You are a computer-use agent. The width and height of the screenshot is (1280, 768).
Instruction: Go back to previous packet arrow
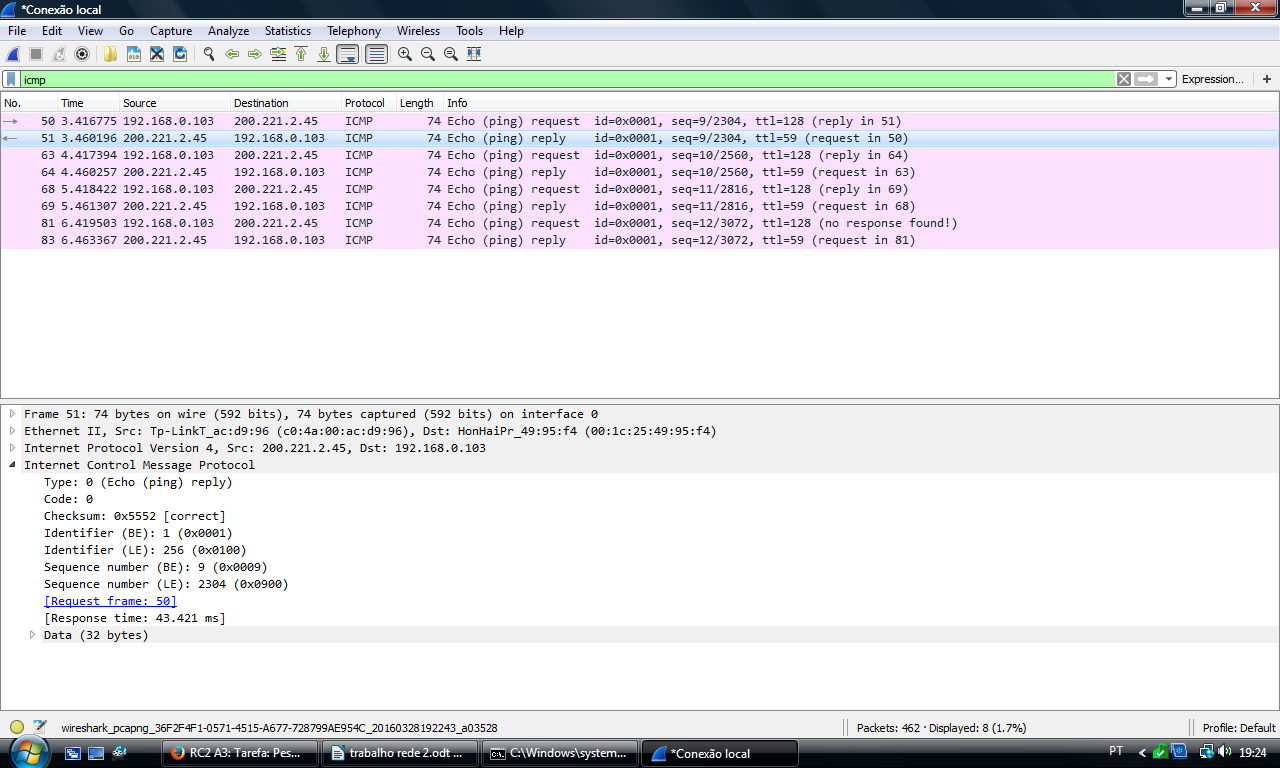click(x=232, y=54)
